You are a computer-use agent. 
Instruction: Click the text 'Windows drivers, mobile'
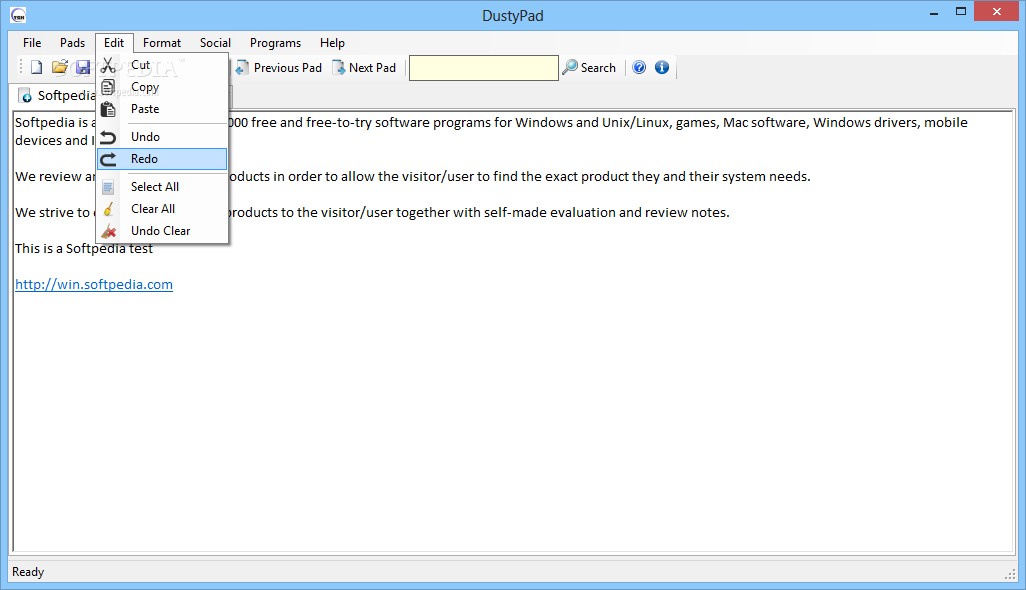(890, 122)
